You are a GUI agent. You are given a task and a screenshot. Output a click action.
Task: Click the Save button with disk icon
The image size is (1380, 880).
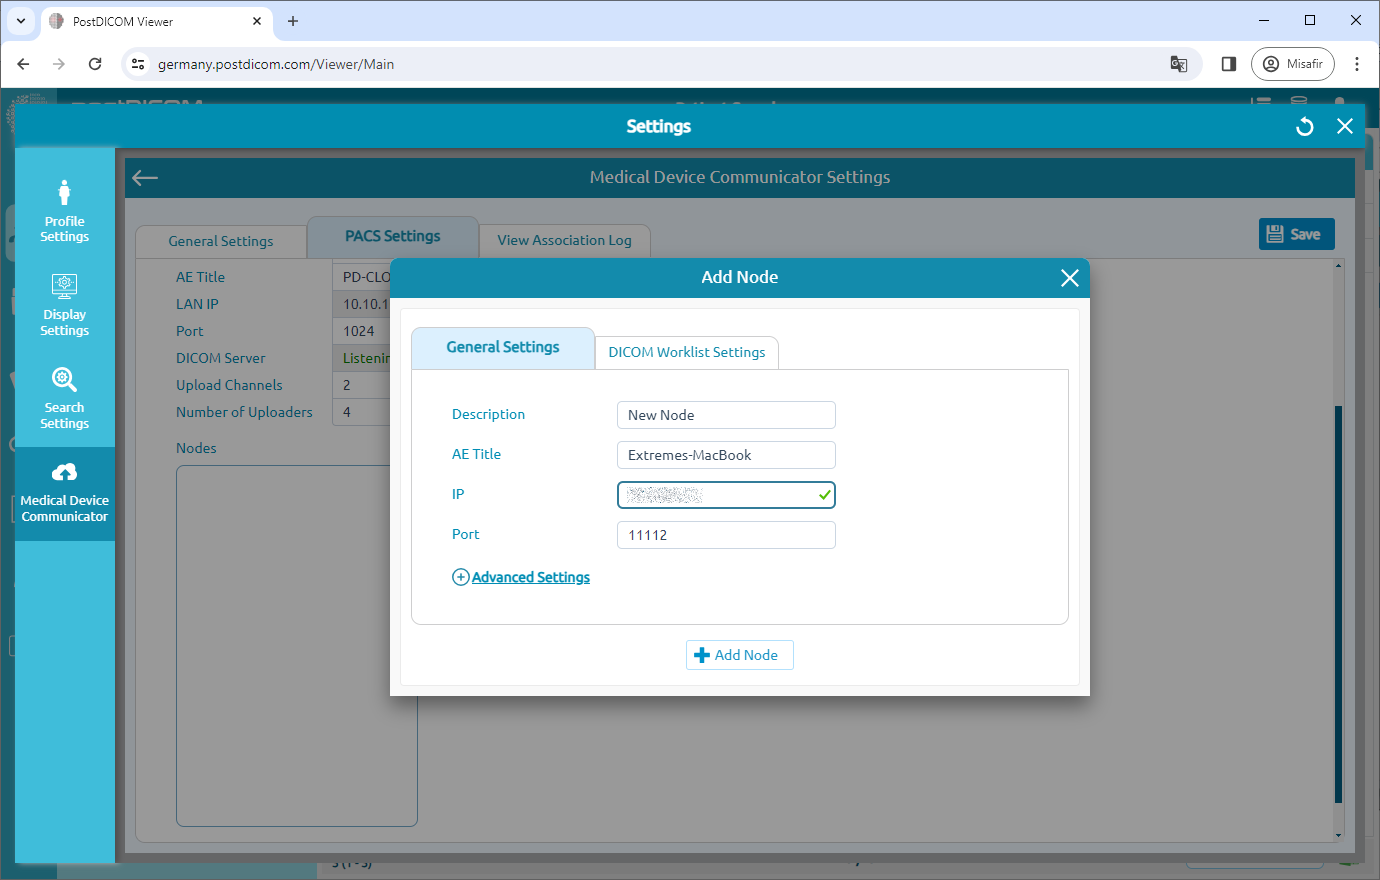pos(1296,233)
